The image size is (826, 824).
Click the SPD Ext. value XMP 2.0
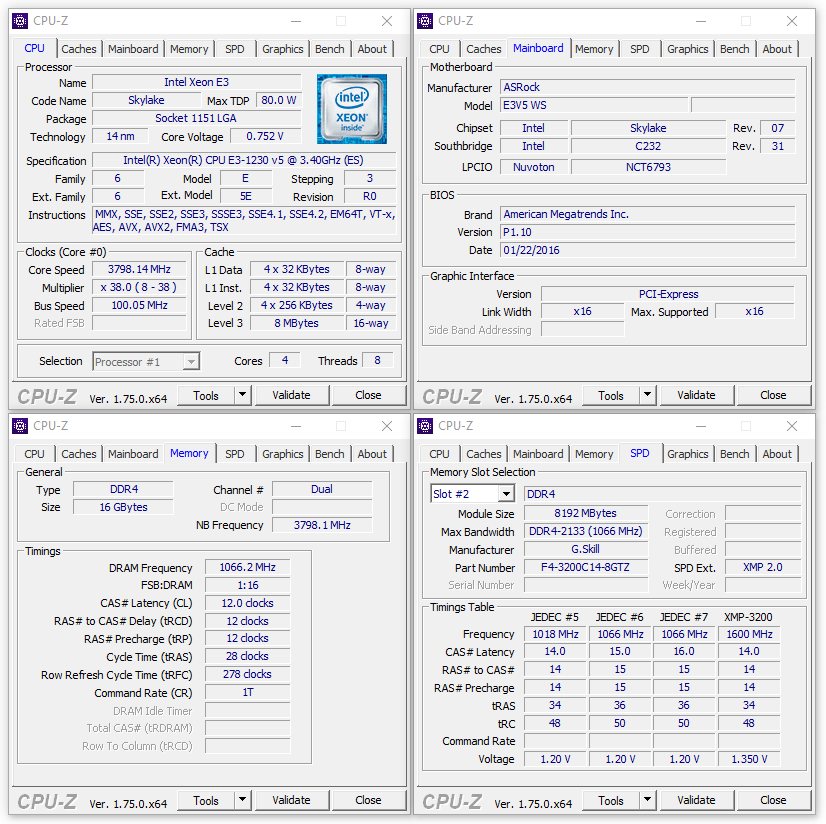[762, 567]
